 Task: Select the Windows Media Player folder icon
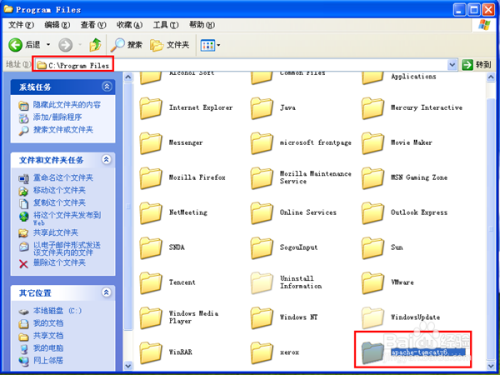(x=151, y=318)
